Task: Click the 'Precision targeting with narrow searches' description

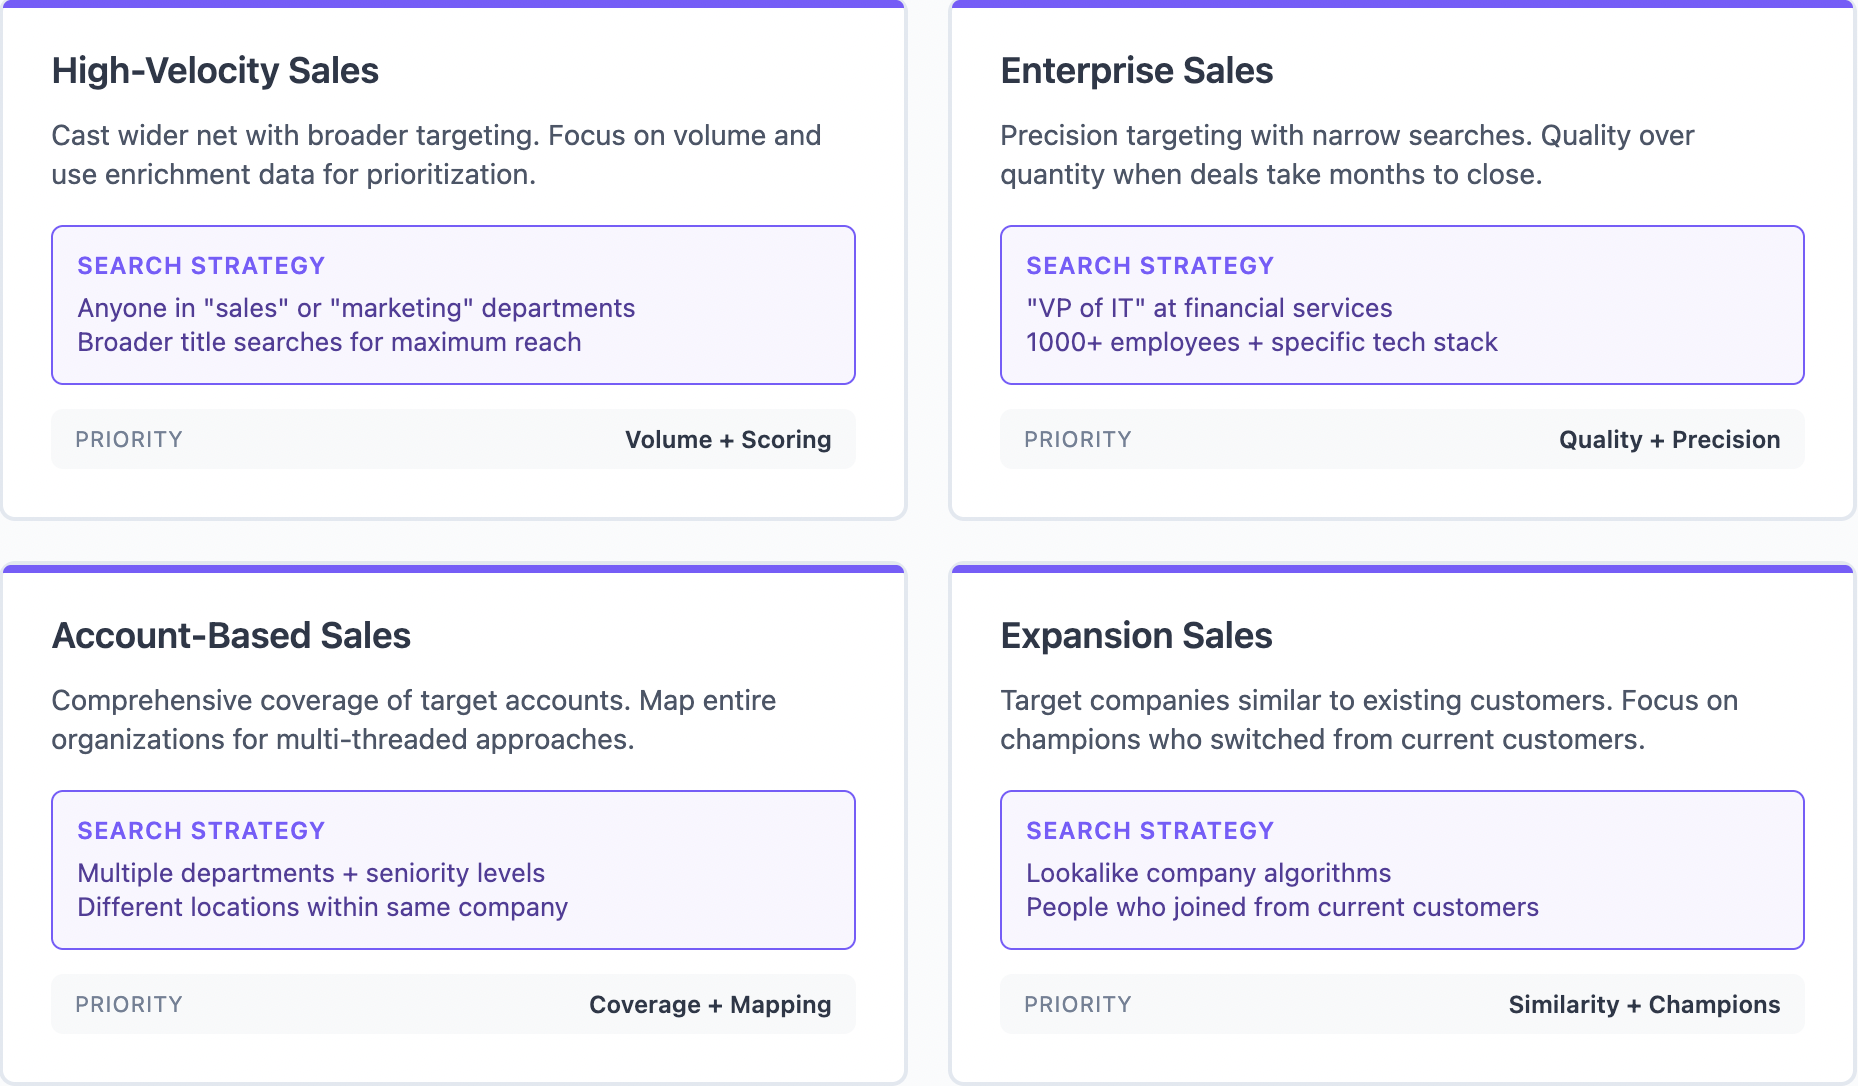Action: pos(1347,155)
